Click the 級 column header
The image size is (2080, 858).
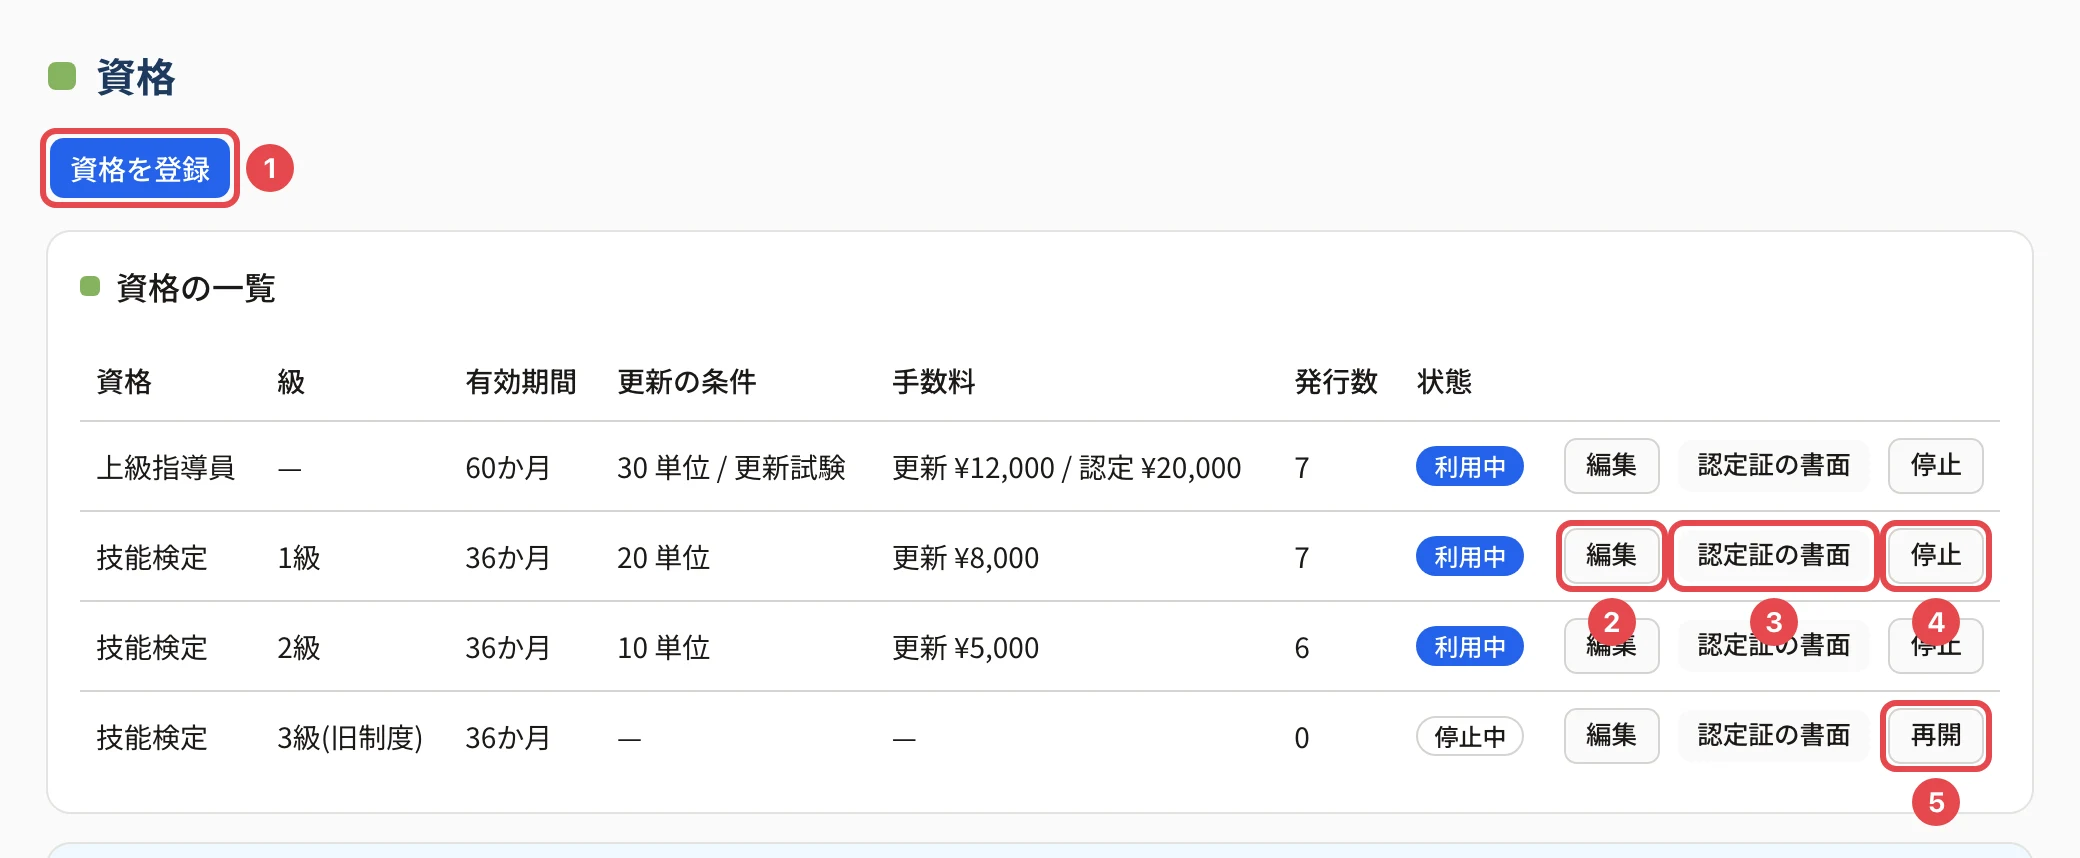click(x=291, y=382)
